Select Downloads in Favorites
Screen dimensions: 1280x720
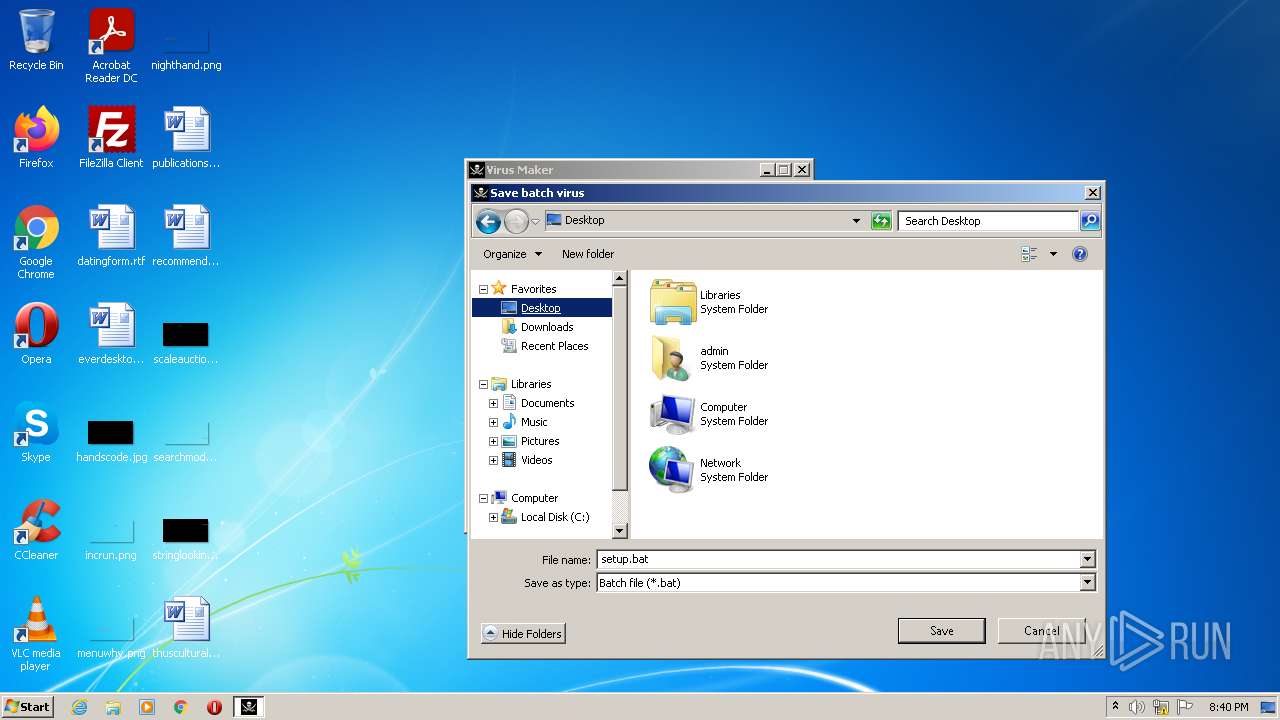[x=547, y=327]
